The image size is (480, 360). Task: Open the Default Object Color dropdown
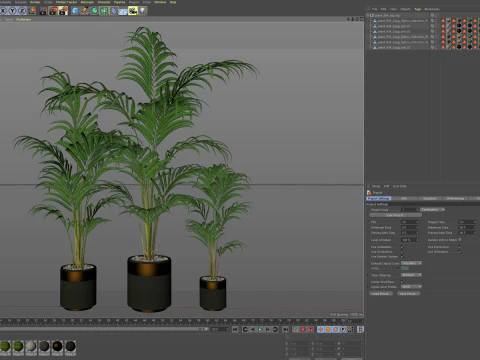pos(411,263)
